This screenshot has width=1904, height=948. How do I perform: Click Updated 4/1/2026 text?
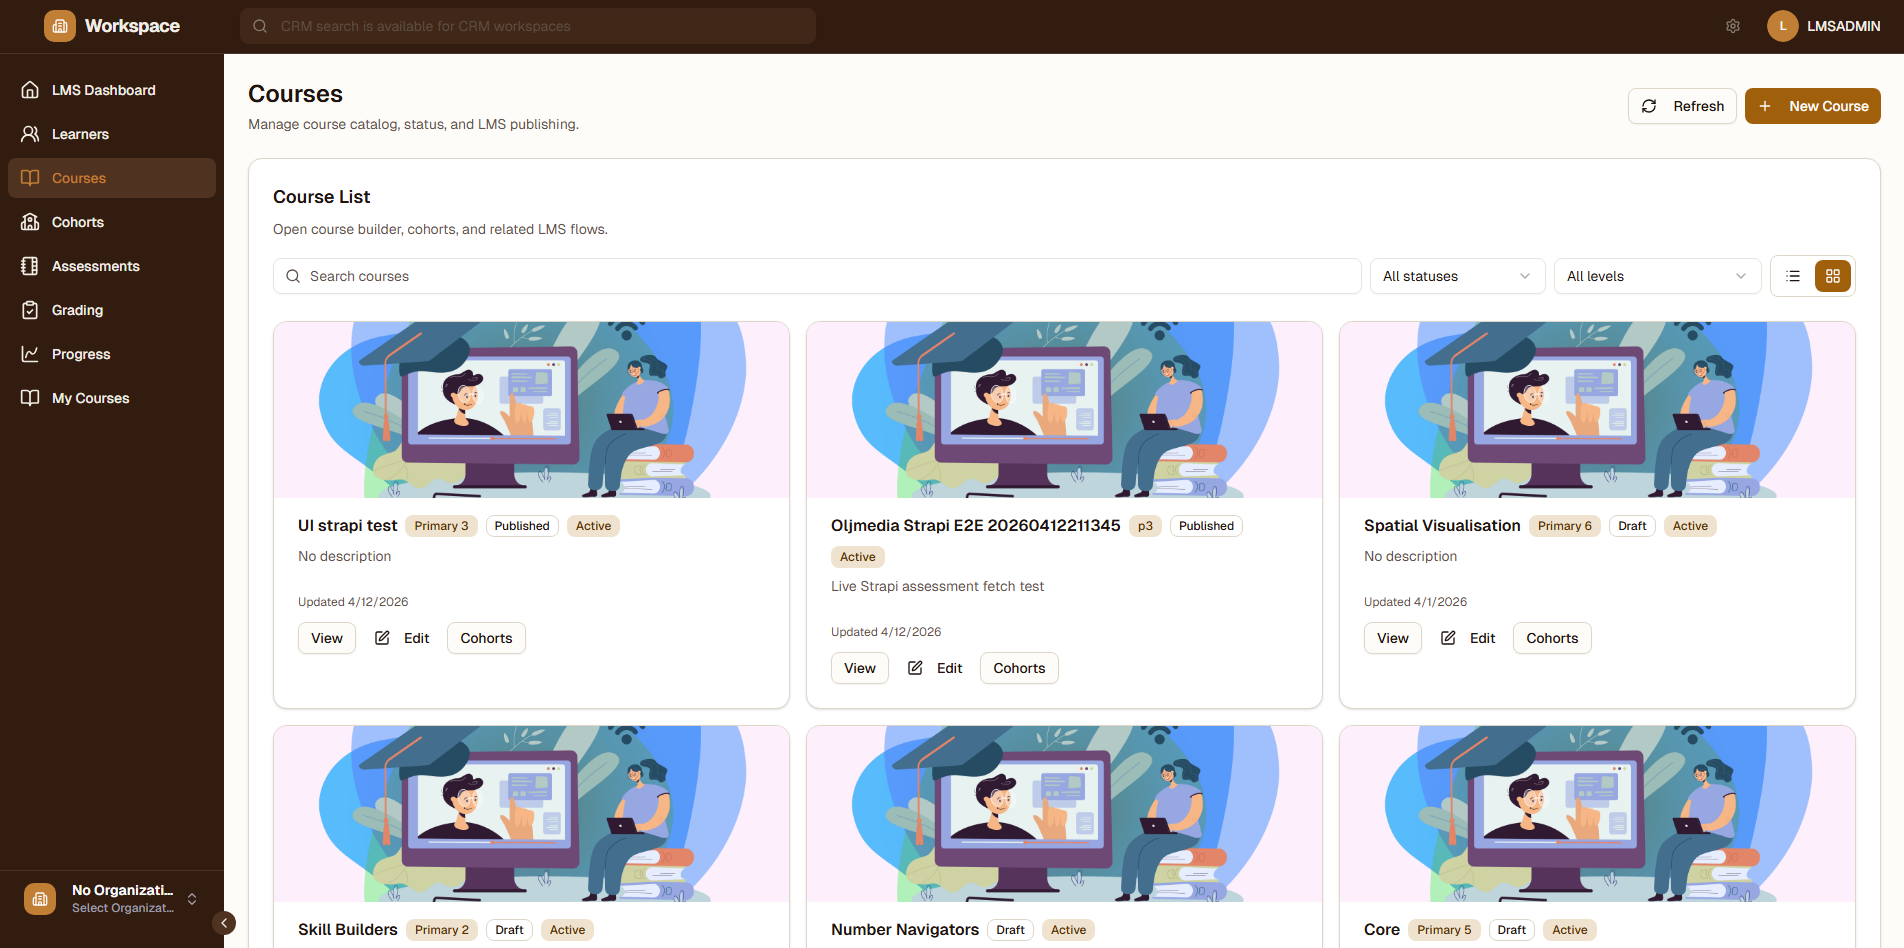tap(1415, 602)
